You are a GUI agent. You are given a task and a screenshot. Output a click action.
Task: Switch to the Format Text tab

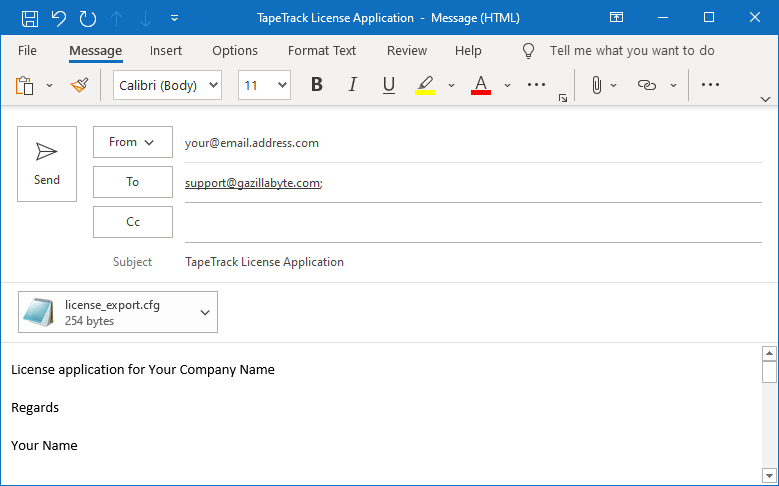pyautogui.click(x=322, y=51)
